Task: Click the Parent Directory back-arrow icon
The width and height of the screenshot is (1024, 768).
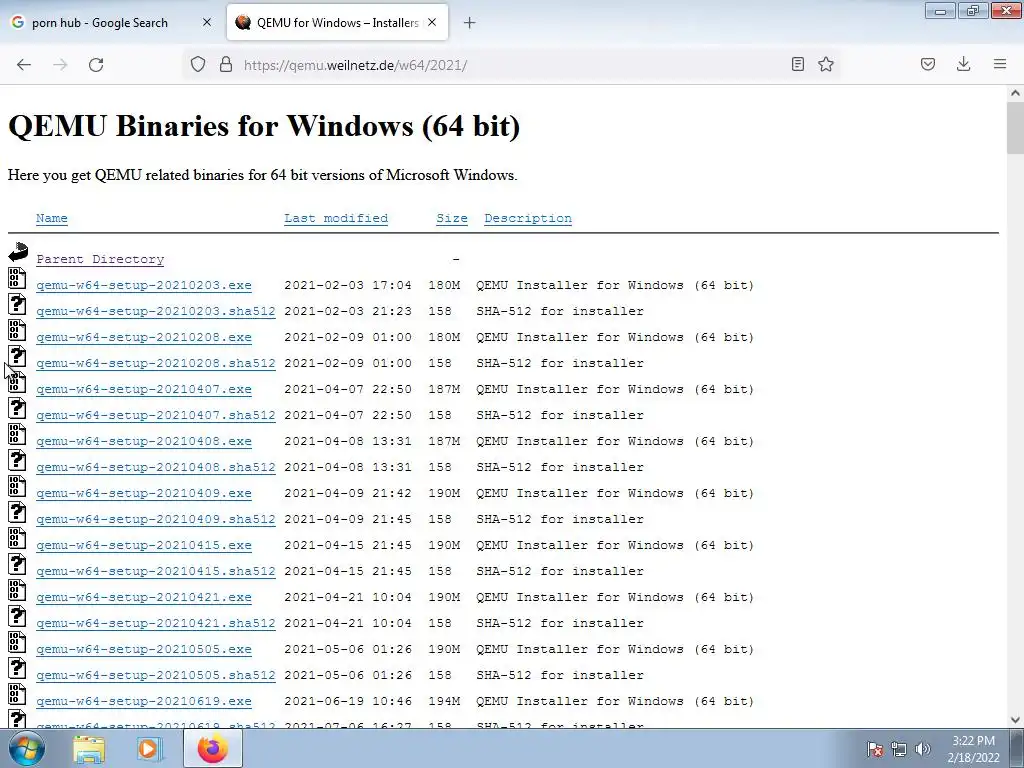Action: click(18, 251)
